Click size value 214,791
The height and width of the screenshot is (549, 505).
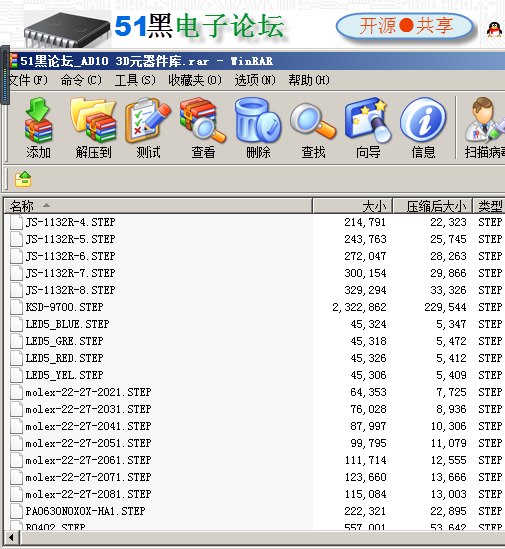(x=365, y=222)
